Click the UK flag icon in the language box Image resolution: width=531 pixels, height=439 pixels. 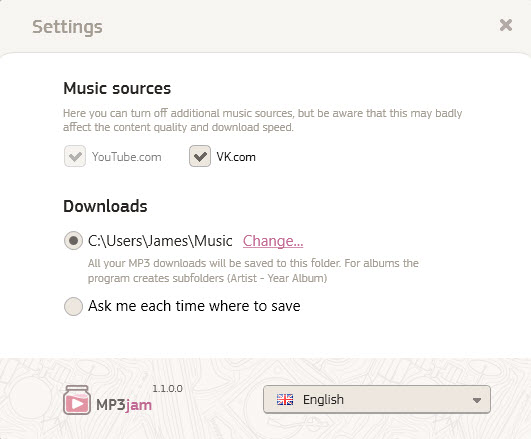point(285,400)
